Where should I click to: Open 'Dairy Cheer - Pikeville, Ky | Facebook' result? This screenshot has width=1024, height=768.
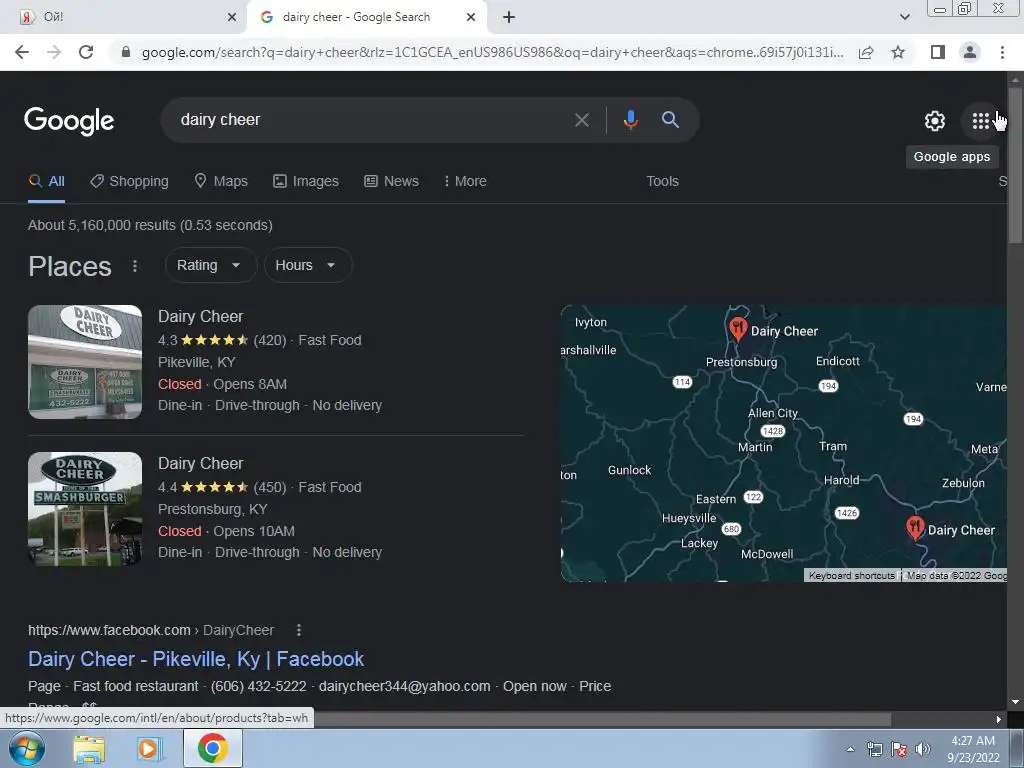pos(196,659)
